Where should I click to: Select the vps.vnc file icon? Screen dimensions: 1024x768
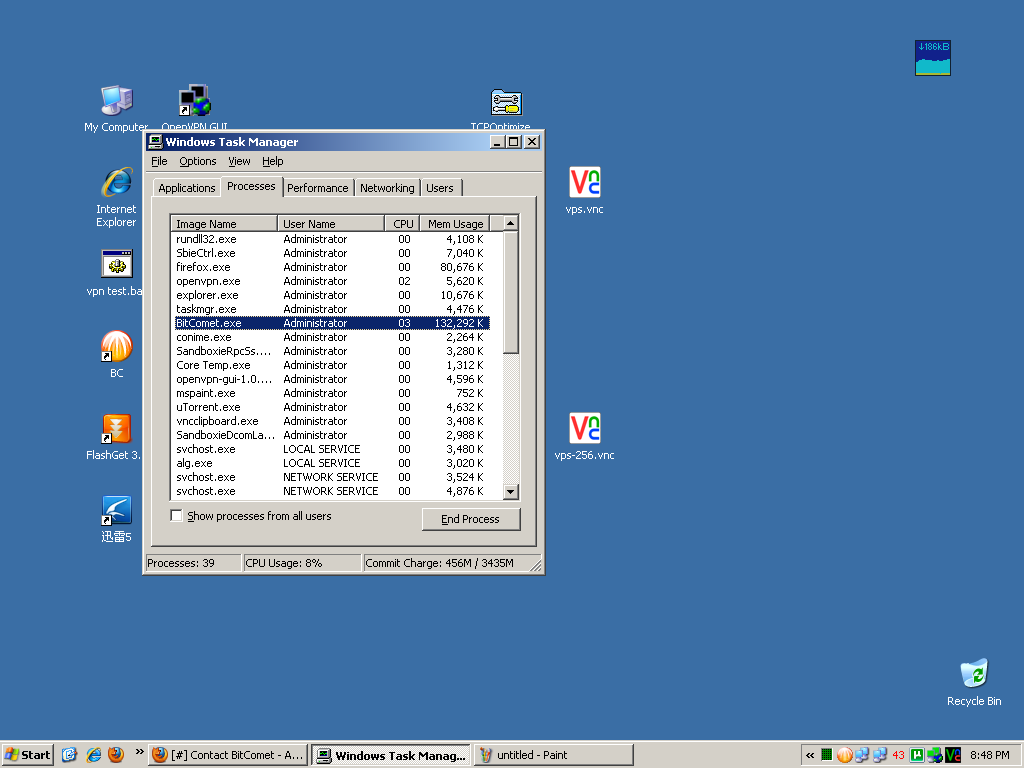point(584,190)
